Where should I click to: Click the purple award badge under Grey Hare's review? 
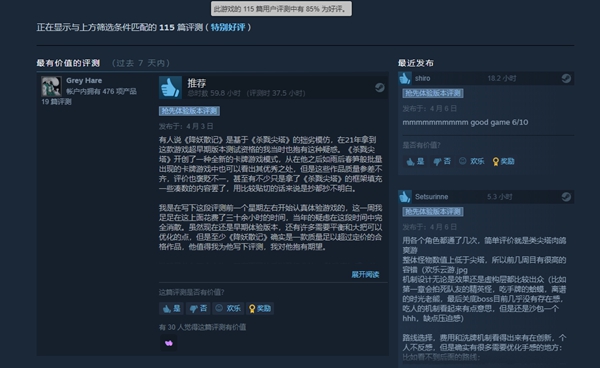tap(169, 343)
